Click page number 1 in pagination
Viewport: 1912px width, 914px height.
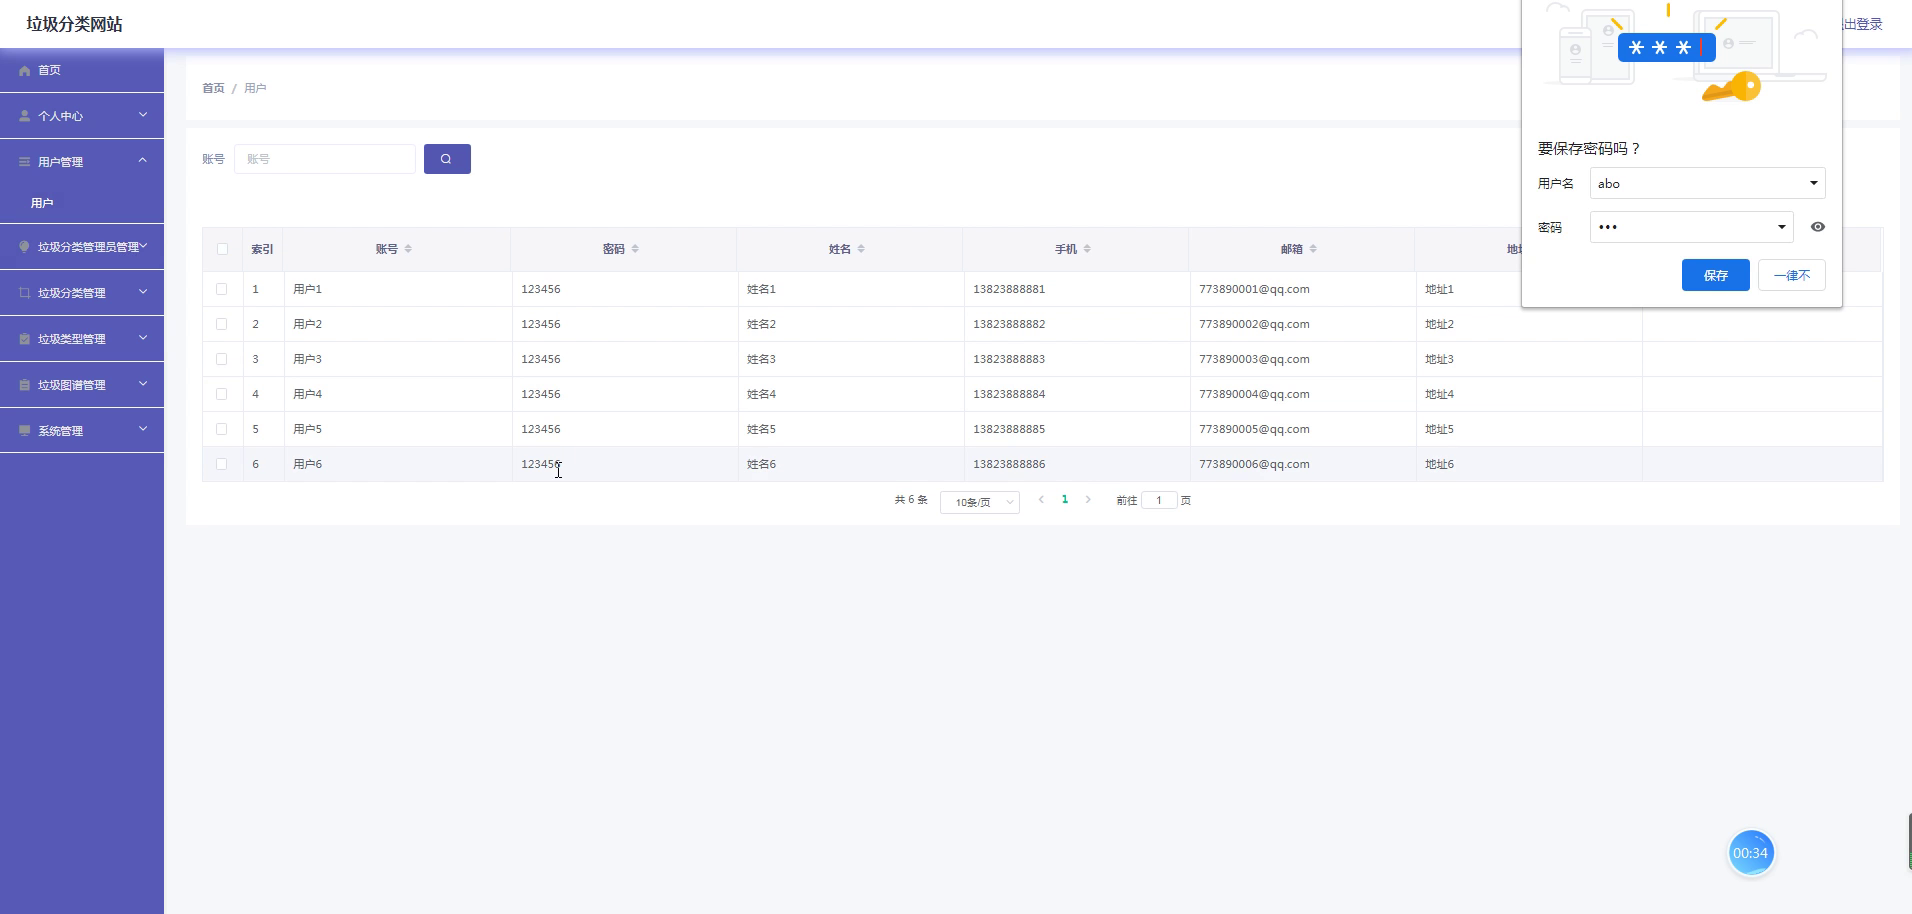point(1065,499)
